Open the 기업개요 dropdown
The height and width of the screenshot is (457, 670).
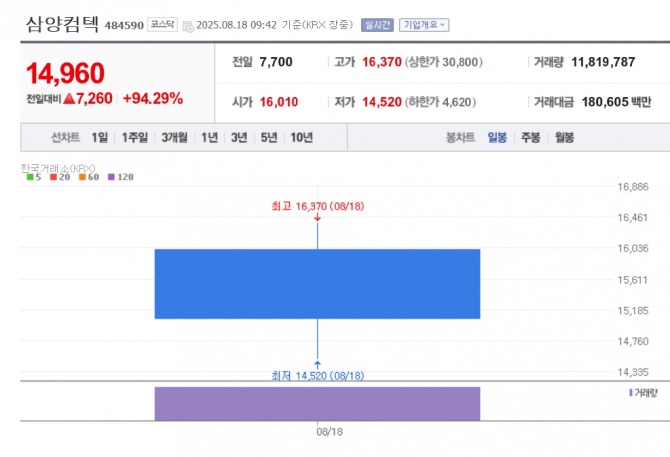coord(424,25)
